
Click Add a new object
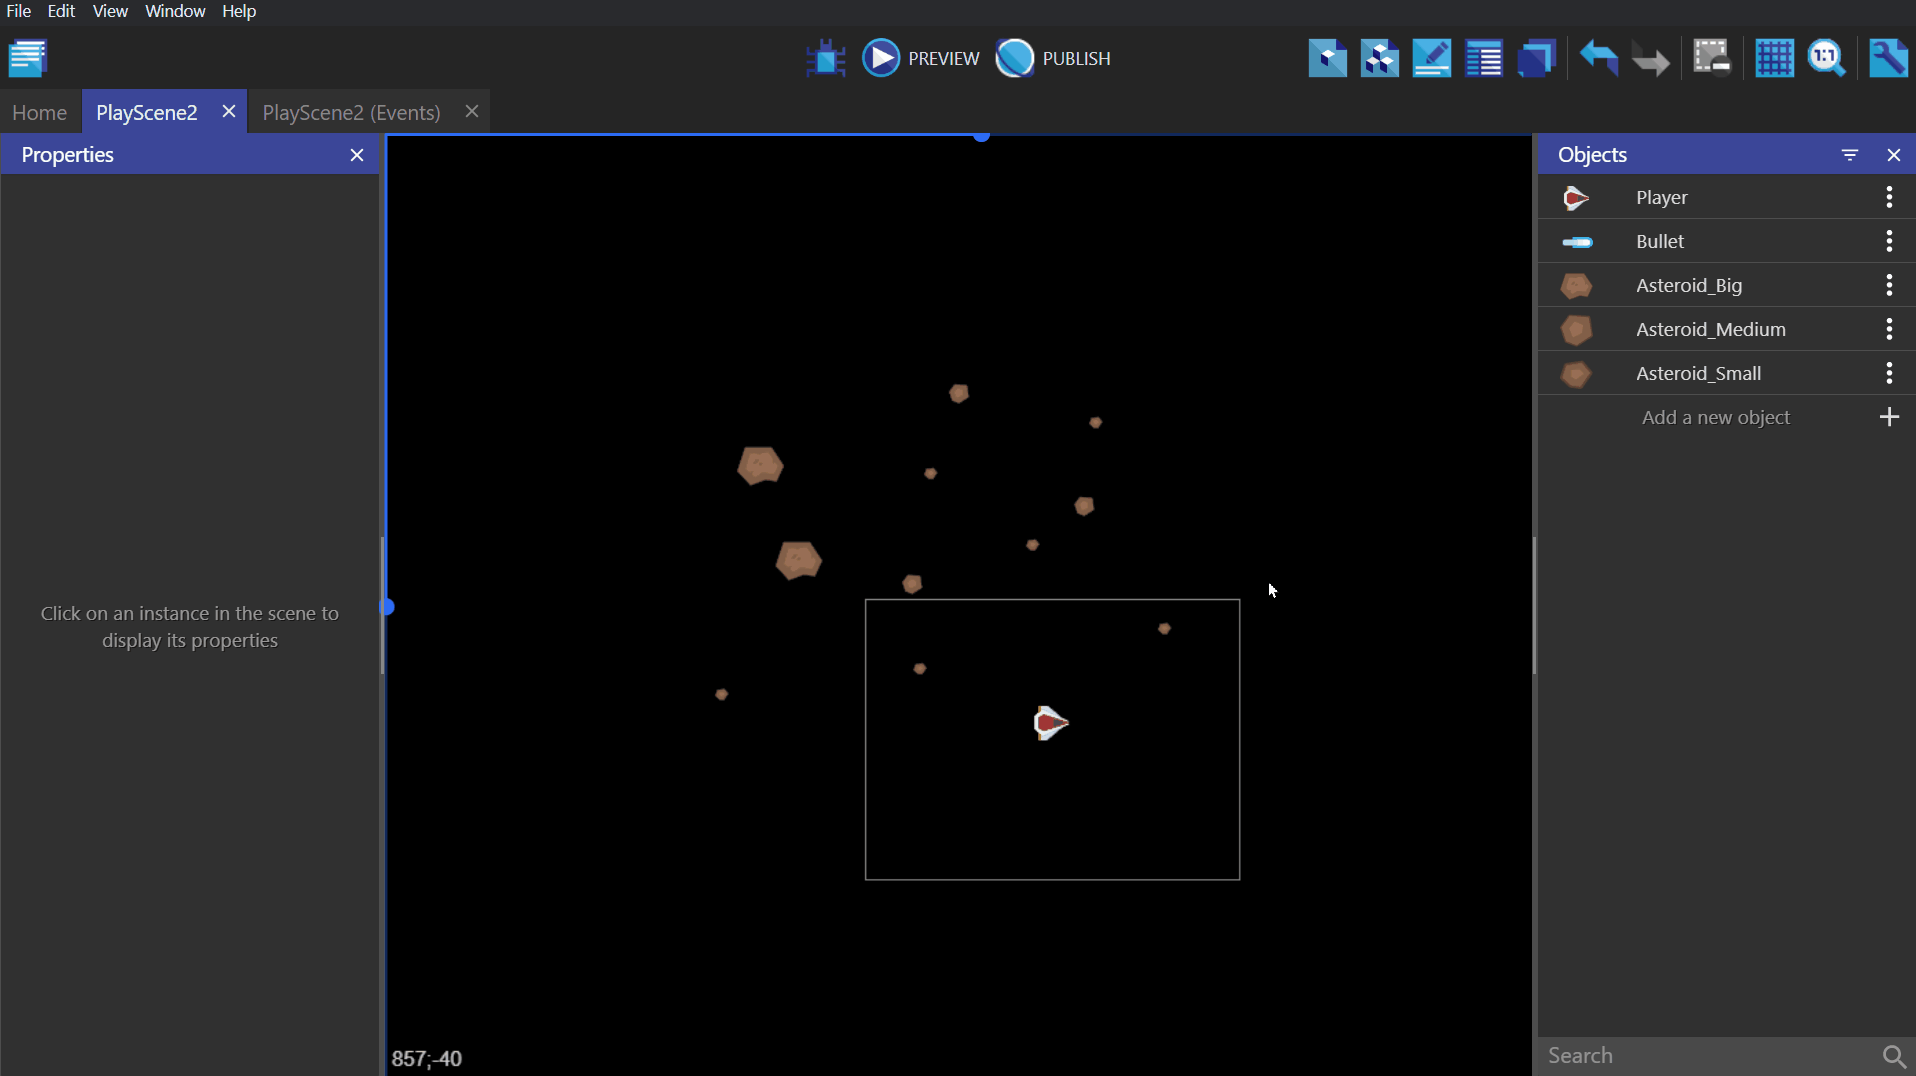click(1715, 417)
